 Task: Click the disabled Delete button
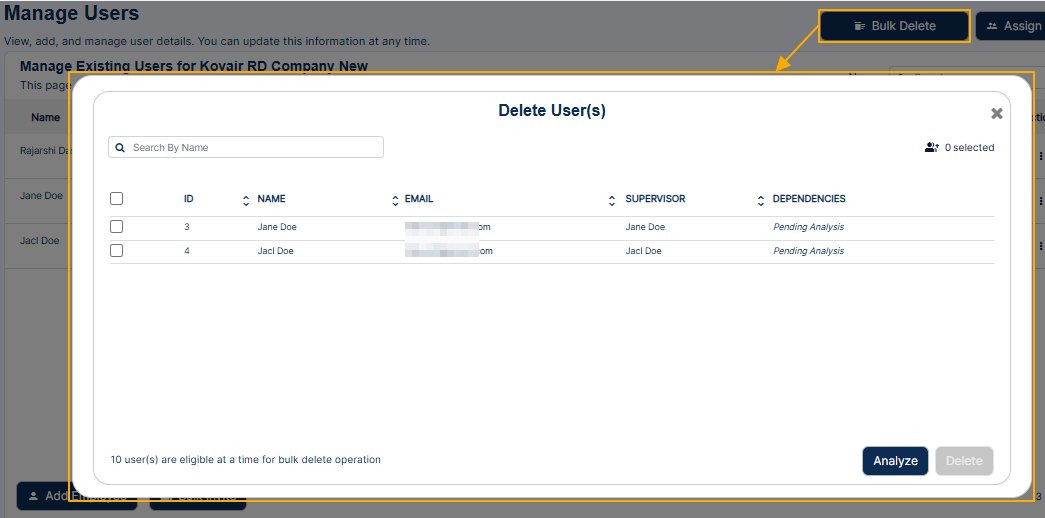tap(964, 461)
